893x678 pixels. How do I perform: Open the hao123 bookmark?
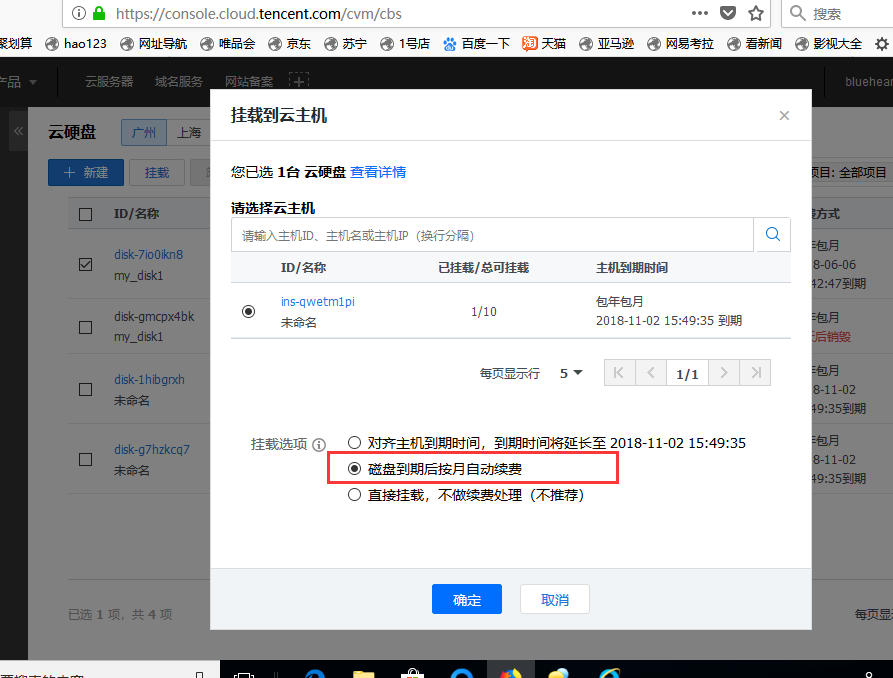pos(76,44)
